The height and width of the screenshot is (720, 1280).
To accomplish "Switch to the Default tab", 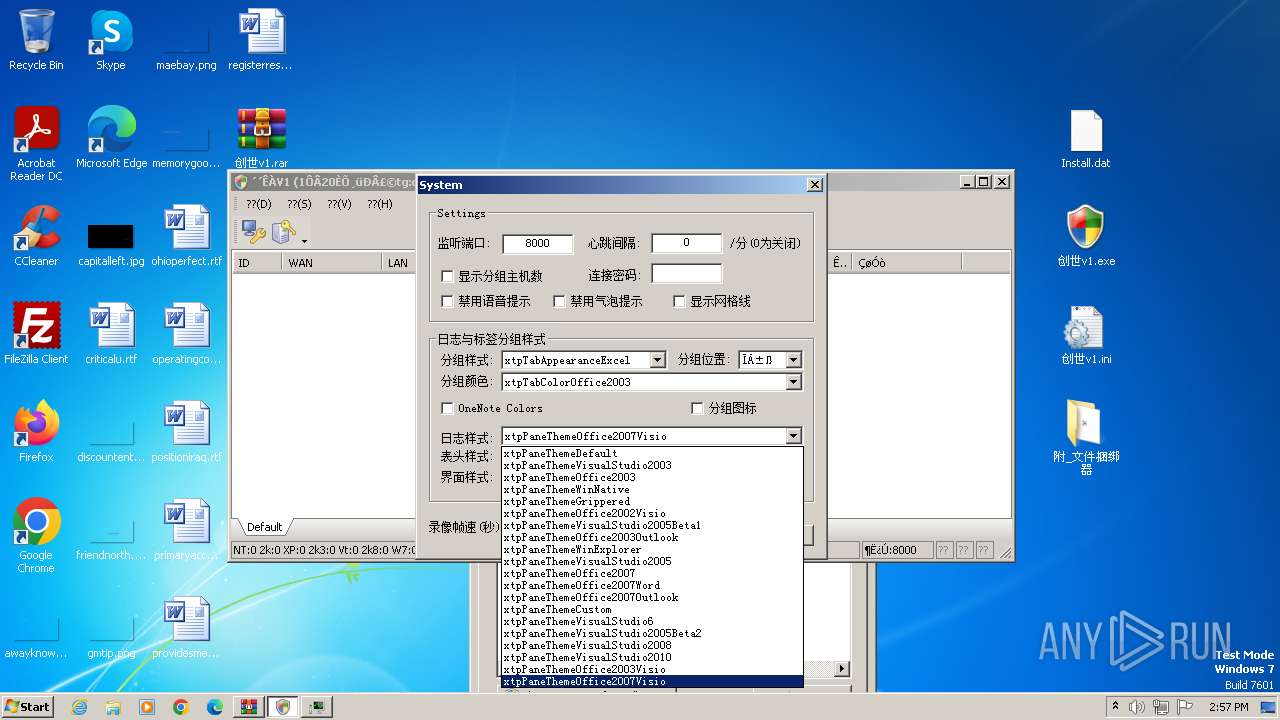I will pos(265,527).
